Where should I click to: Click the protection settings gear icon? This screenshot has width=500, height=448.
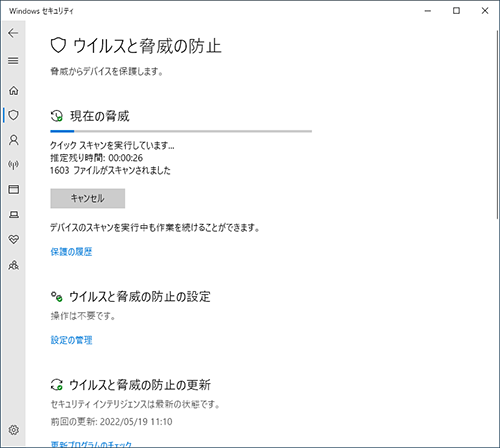(56, 296)
